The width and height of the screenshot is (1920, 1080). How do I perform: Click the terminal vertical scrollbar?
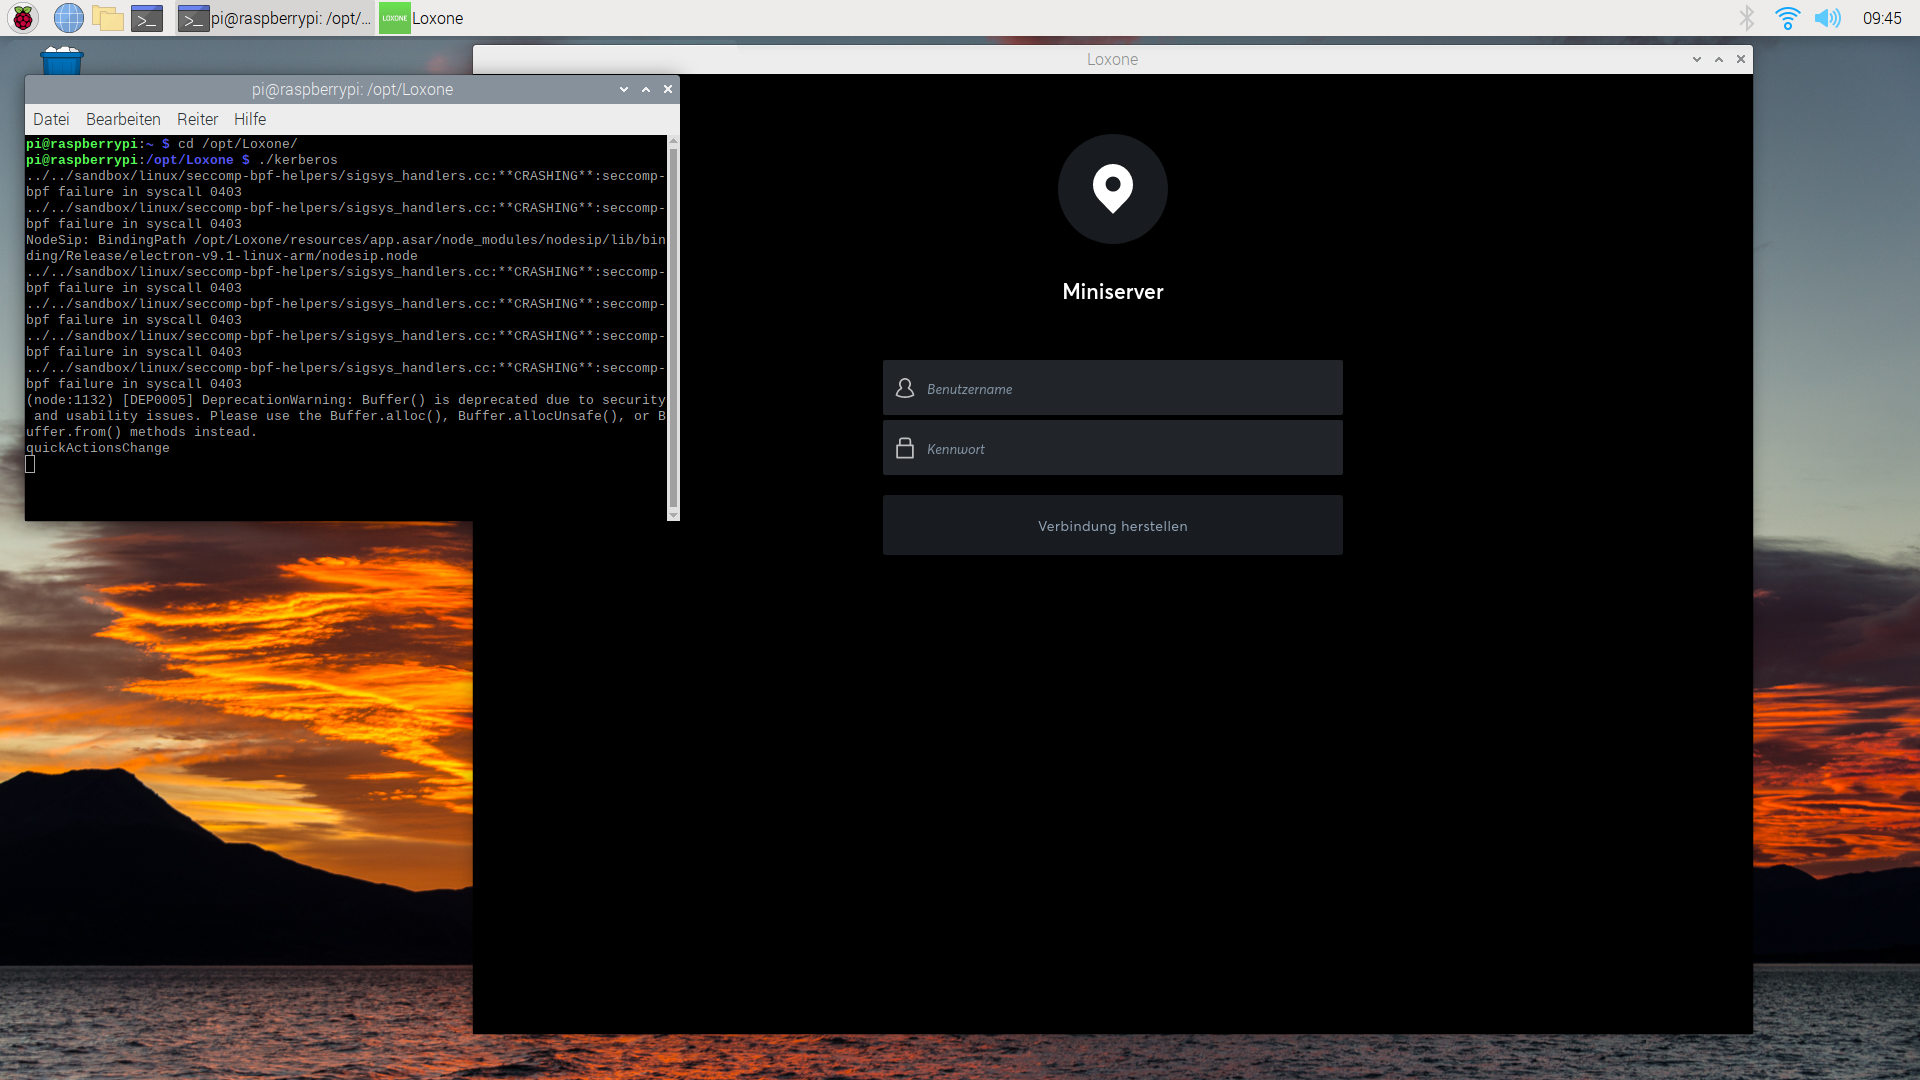[x=673, y=328]
